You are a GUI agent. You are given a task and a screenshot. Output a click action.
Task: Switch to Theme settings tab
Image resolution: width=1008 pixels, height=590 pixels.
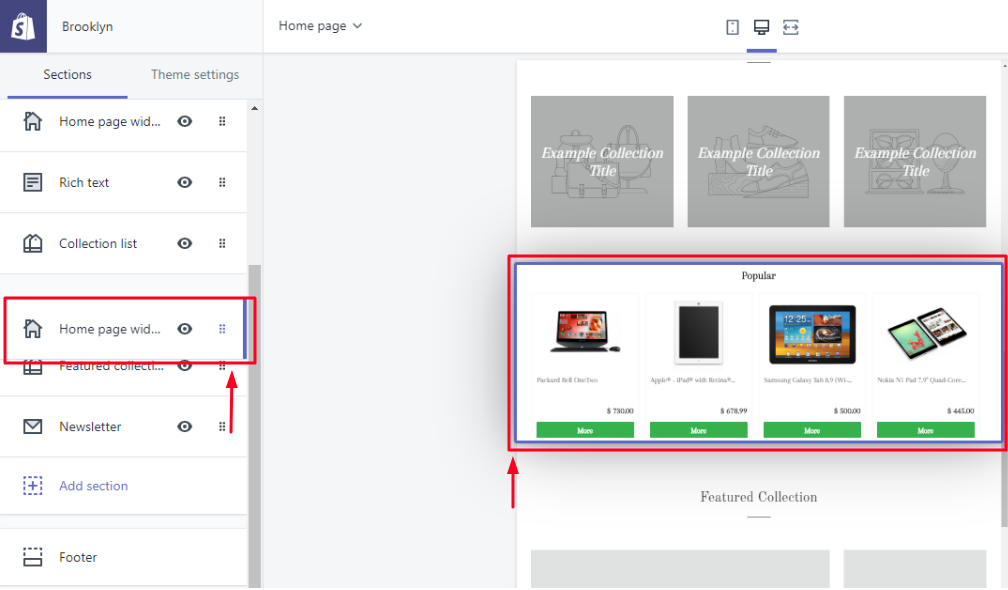[x=195, y=75]
